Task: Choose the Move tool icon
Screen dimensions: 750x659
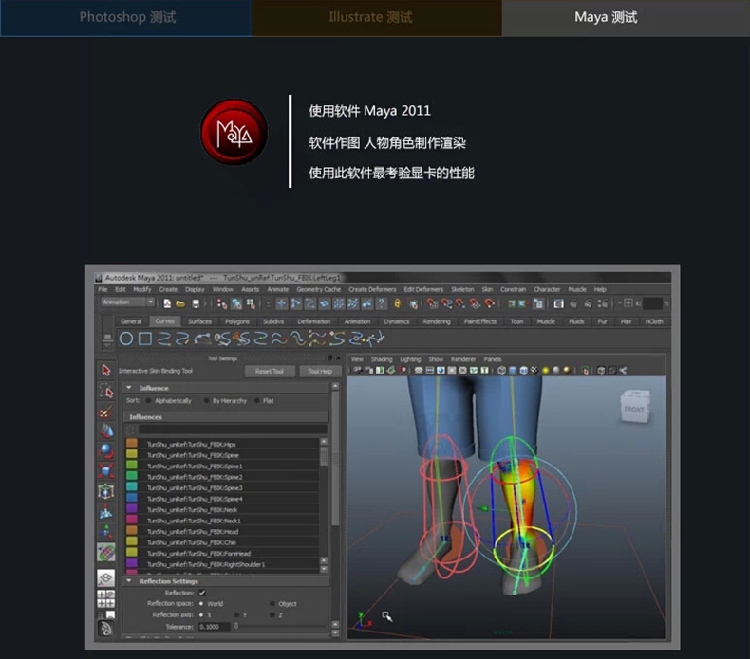Action: pos(106,431)
